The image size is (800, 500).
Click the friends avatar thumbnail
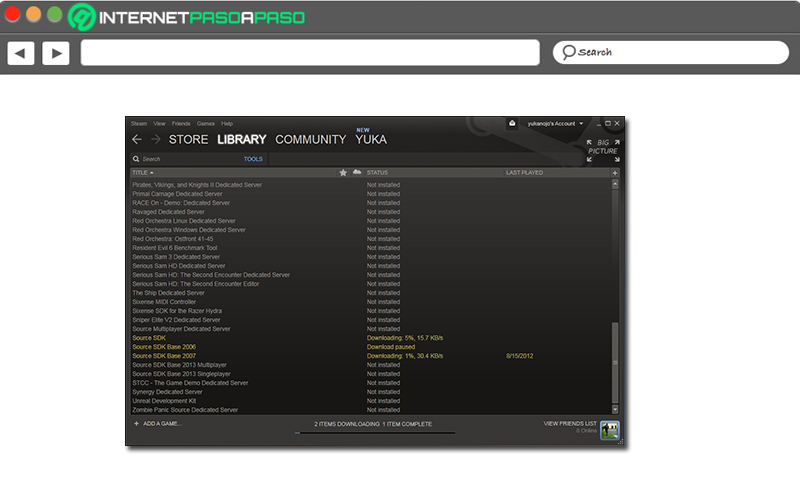[x=610, y=430]
